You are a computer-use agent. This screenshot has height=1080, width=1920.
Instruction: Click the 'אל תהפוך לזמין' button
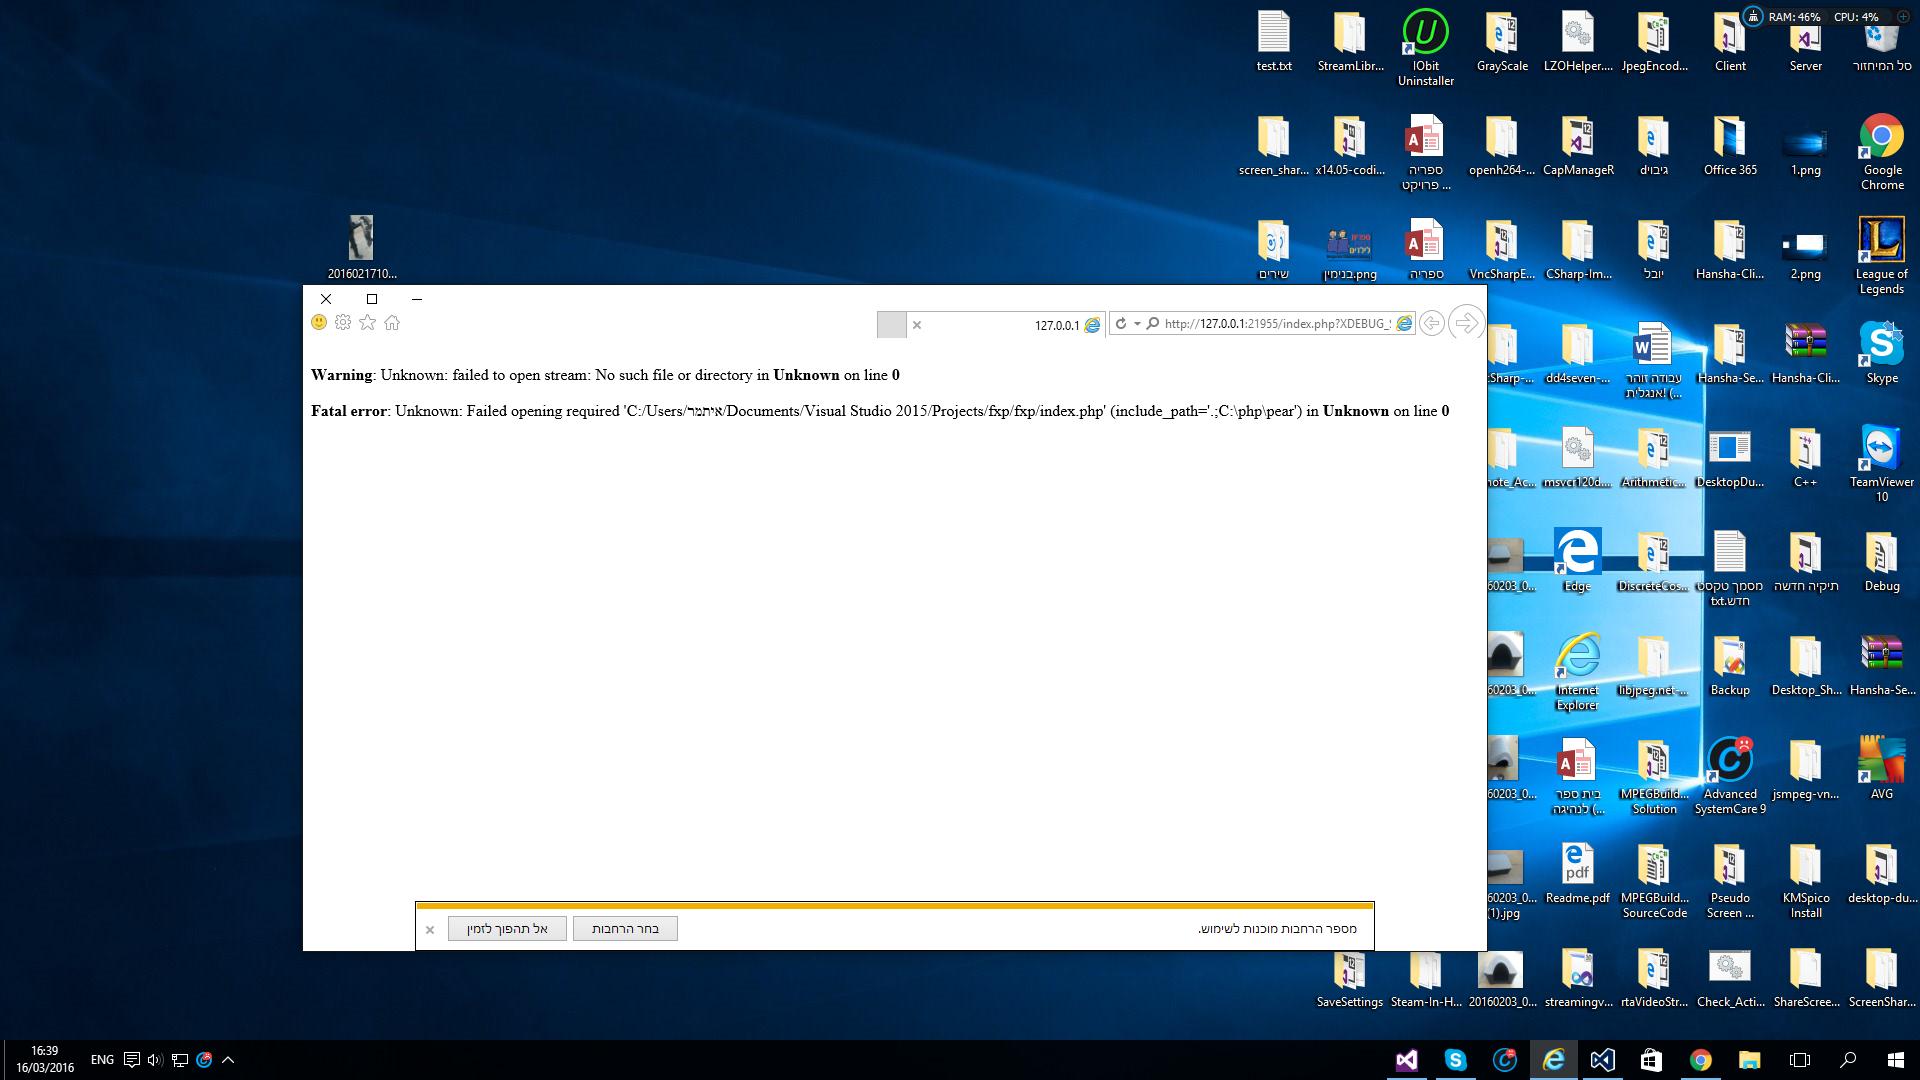[507, 929]
